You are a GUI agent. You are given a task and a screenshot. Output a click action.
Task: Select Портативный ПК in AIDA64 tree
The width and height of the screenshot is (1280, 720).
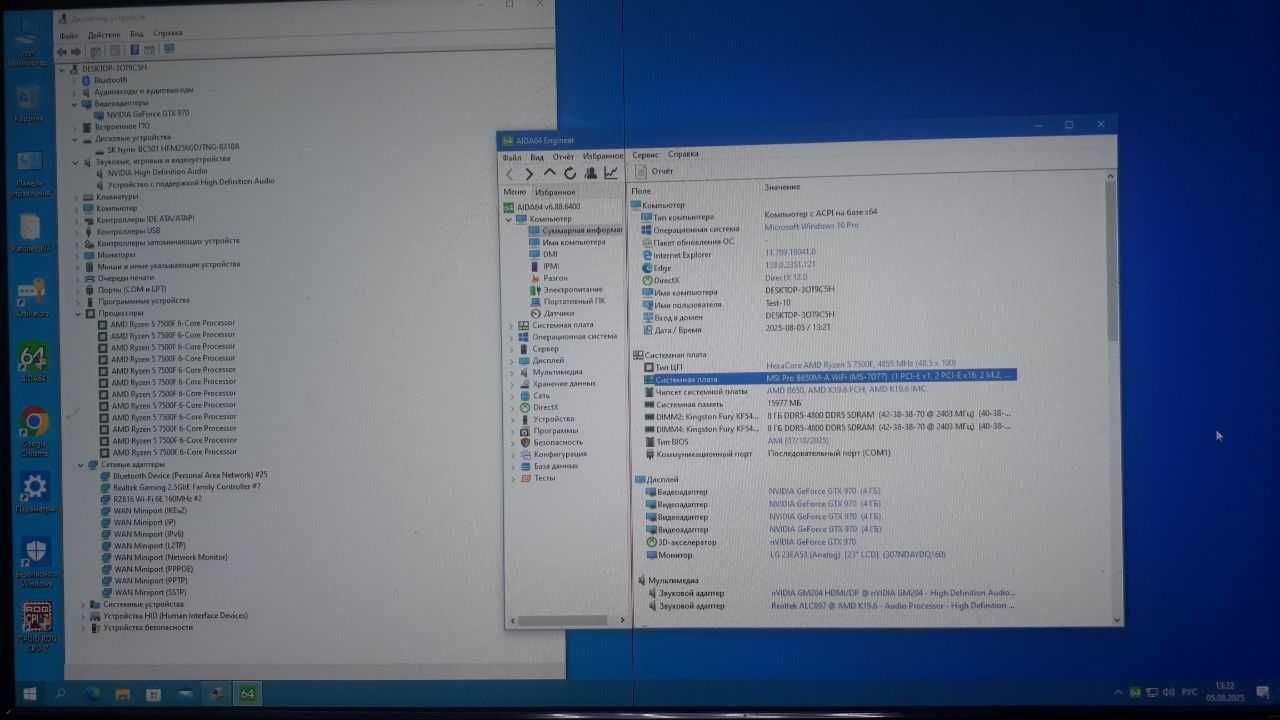(x=567, y=301)
